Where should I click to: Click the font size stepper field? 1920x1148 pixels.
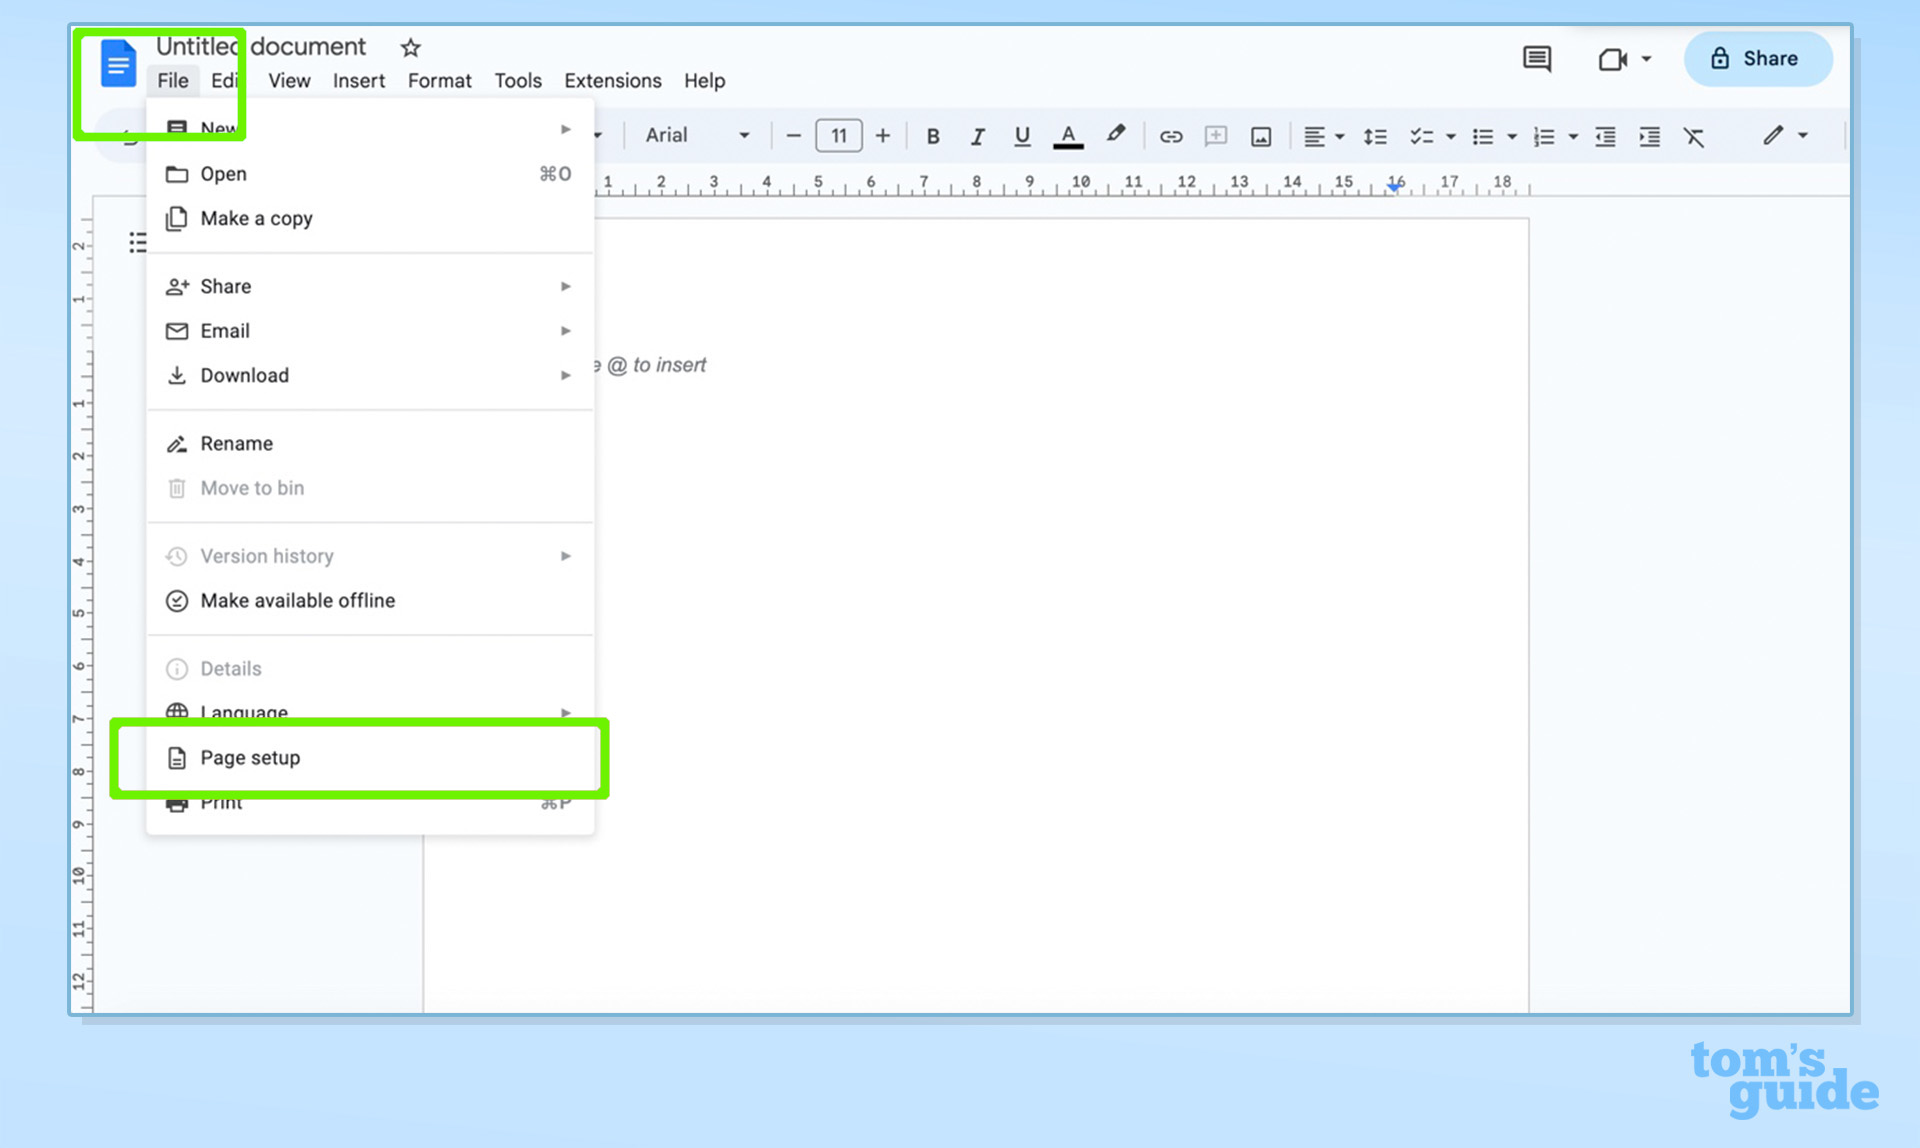pos(836,134)
